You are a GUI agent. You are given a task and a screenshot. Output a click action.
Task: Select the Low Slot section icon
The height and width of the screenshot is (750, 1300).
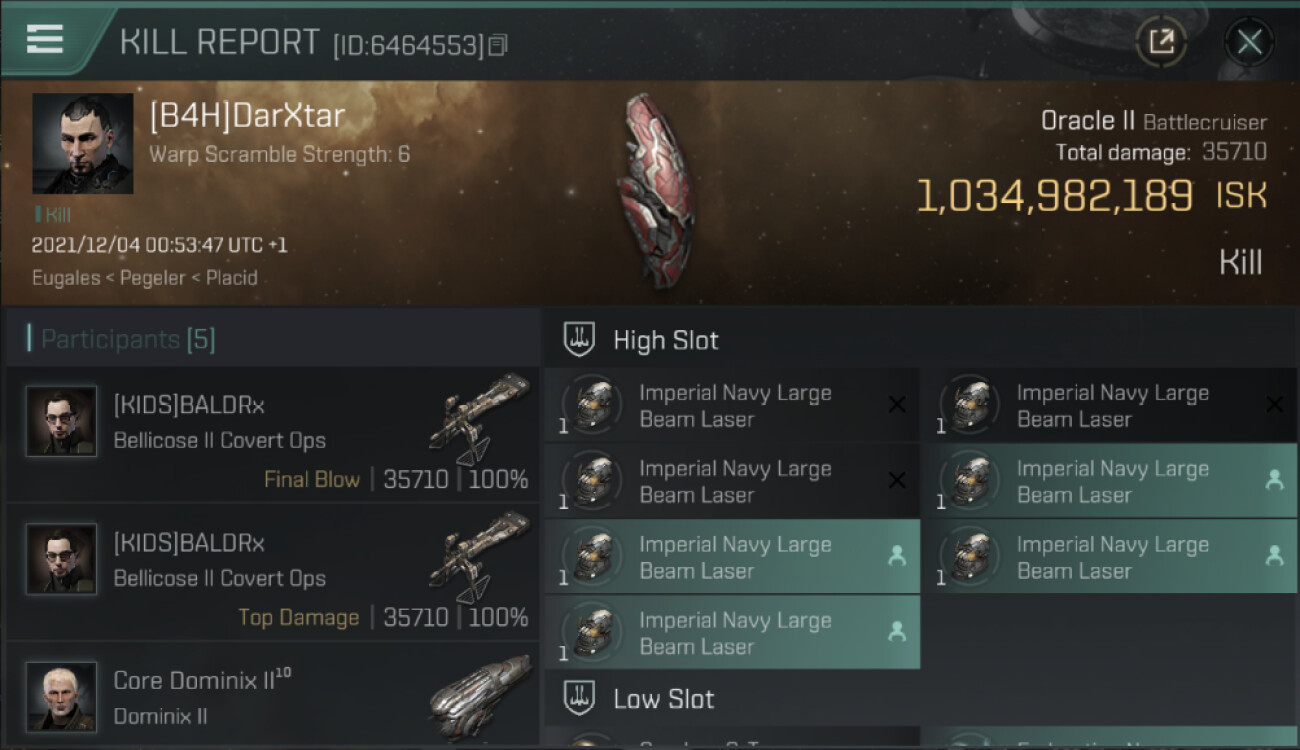pyautogui.click(x=580, y=698)
